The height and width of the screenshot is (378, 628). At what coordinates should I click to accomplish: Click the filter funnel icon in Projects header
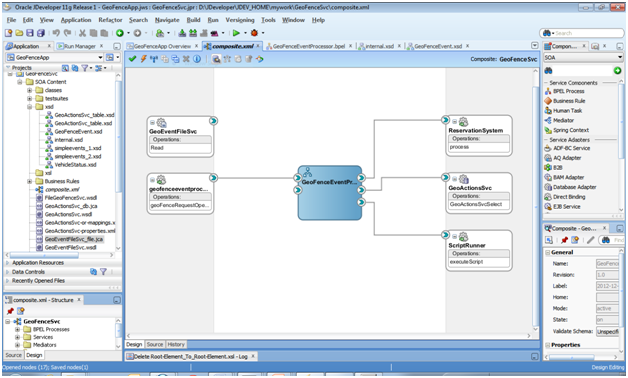pos(85,68)
